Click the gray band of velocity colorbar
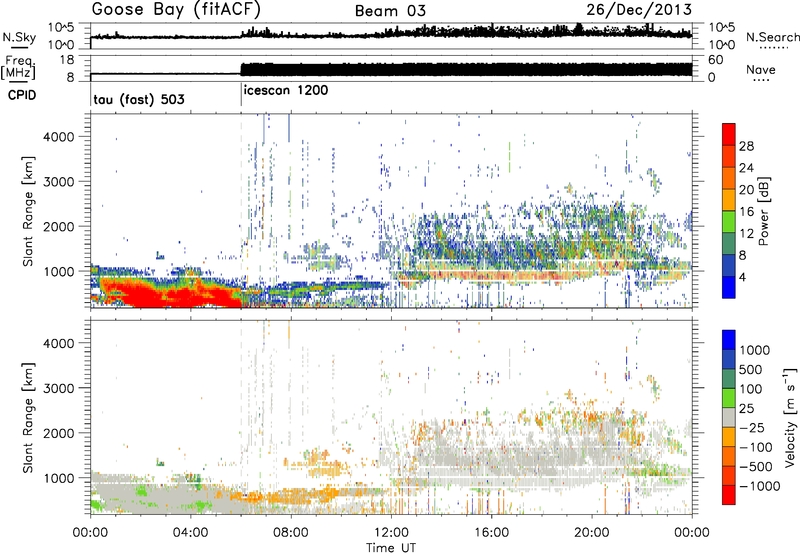This screenshot has width=800, height=554. click(x=729, y=417)
